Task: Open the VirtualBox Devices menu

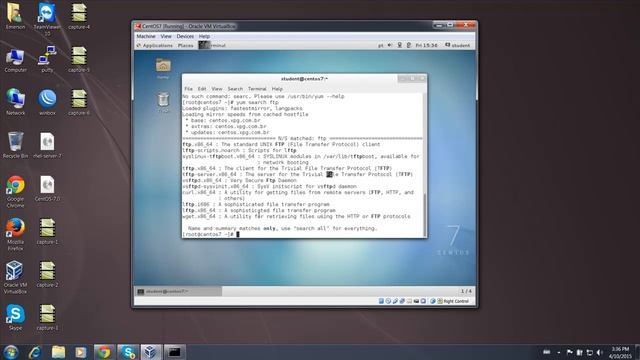Action: [x=185, y=36]
